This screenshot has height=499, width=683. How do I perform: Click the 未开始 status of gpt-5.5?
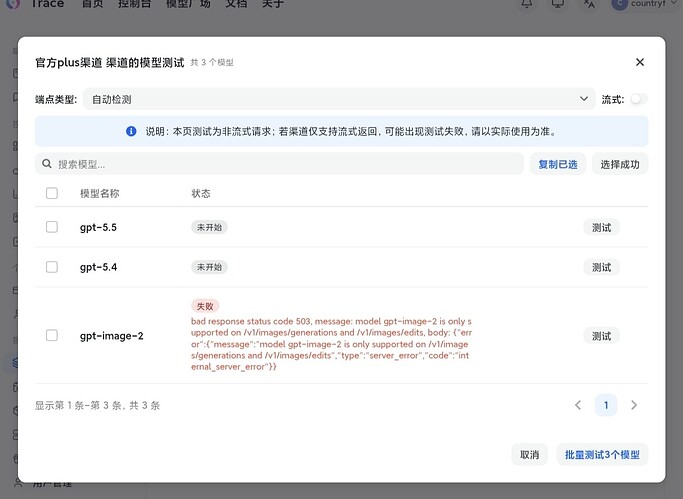[x=209, y=227]
